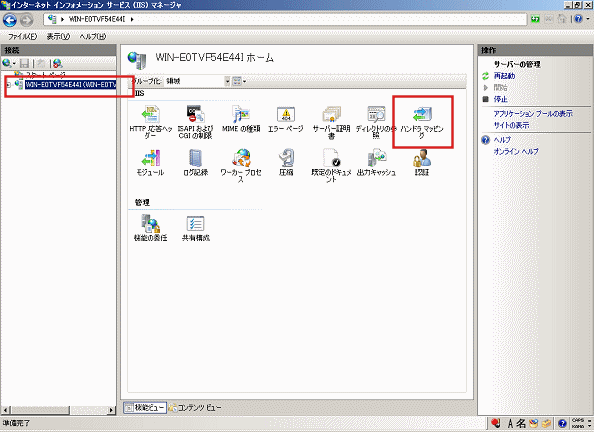This screenshot has width=594, height=432.
Task: Open the グループ化 combo box
Action: coord(197,81)
